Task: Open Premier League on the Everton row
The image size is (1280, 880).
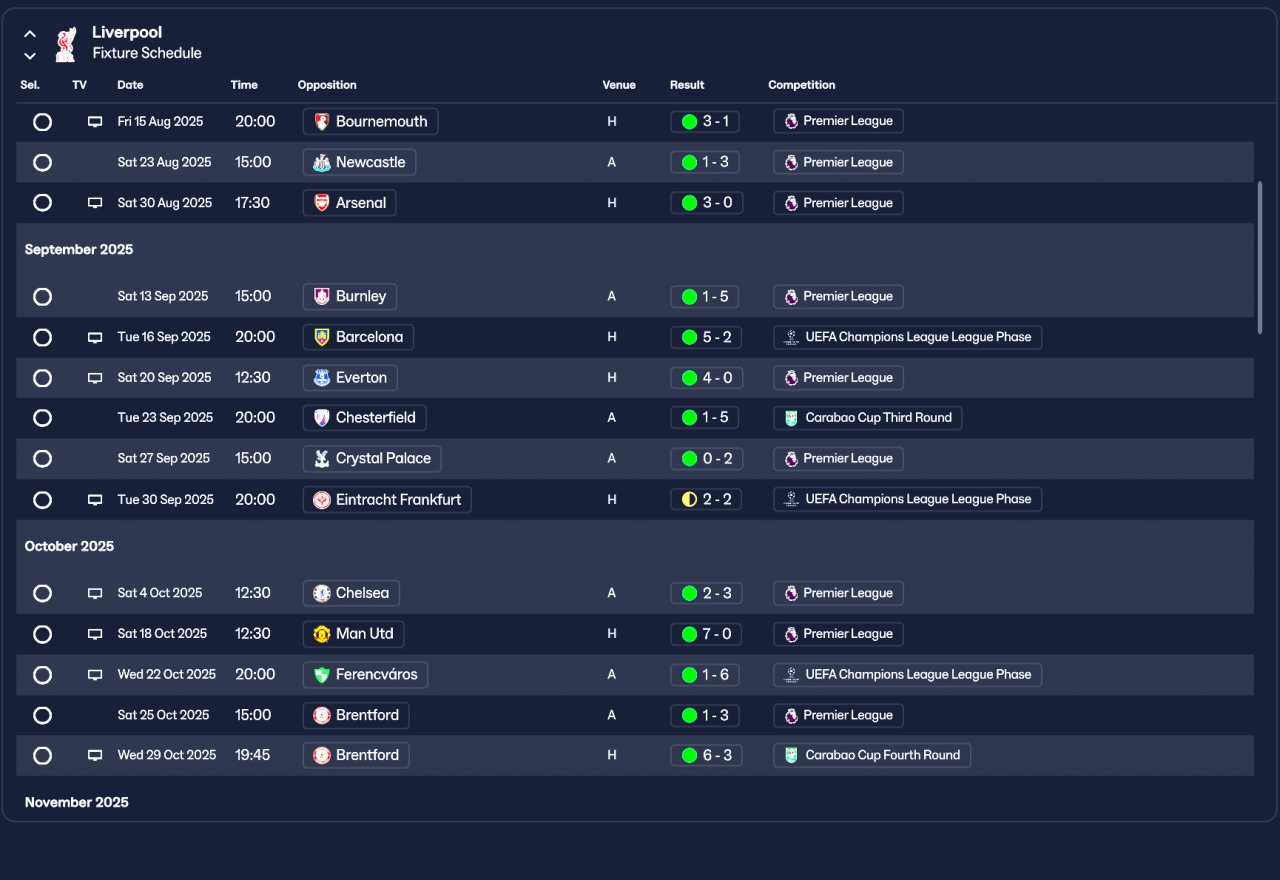Action: pos(839,378)
